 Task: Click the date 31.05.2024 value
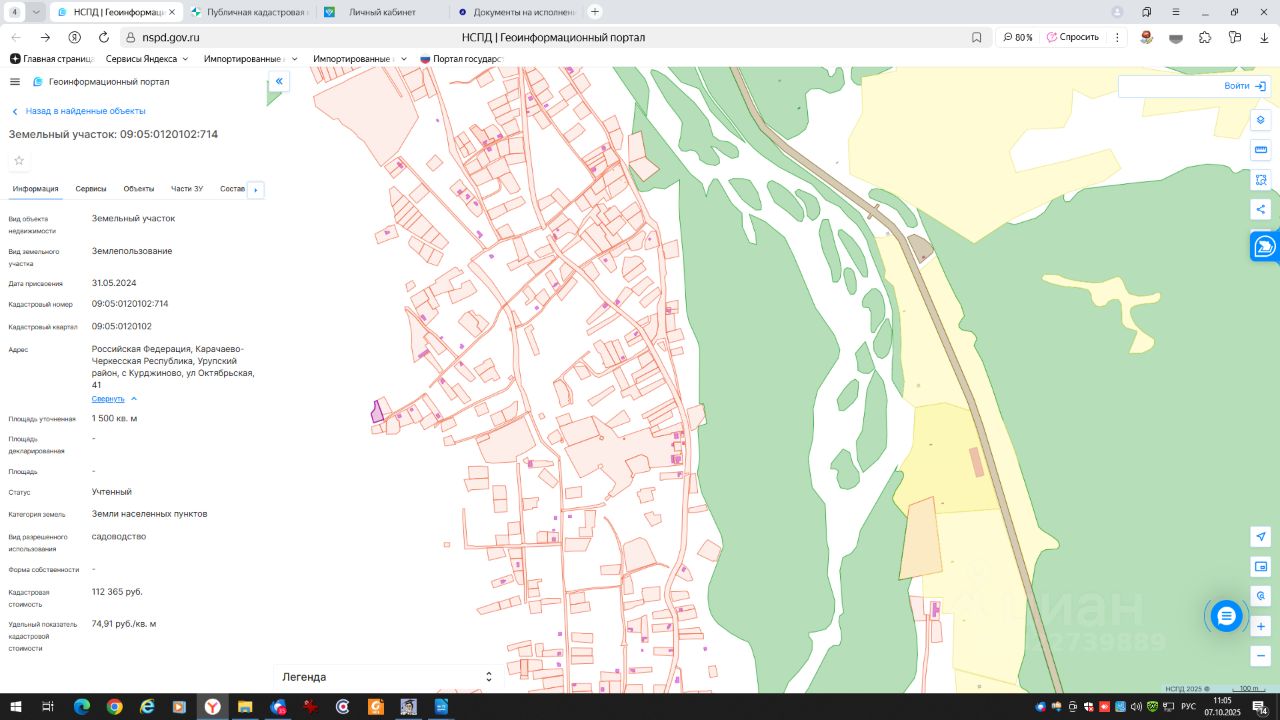114,283
